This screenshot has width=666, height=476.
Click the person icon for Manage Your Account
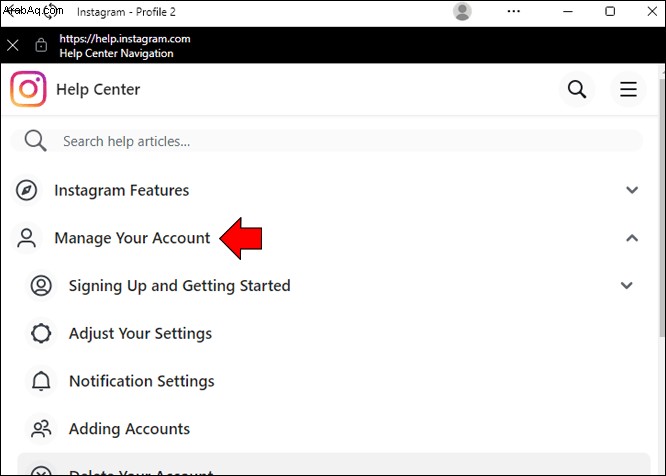26,238
